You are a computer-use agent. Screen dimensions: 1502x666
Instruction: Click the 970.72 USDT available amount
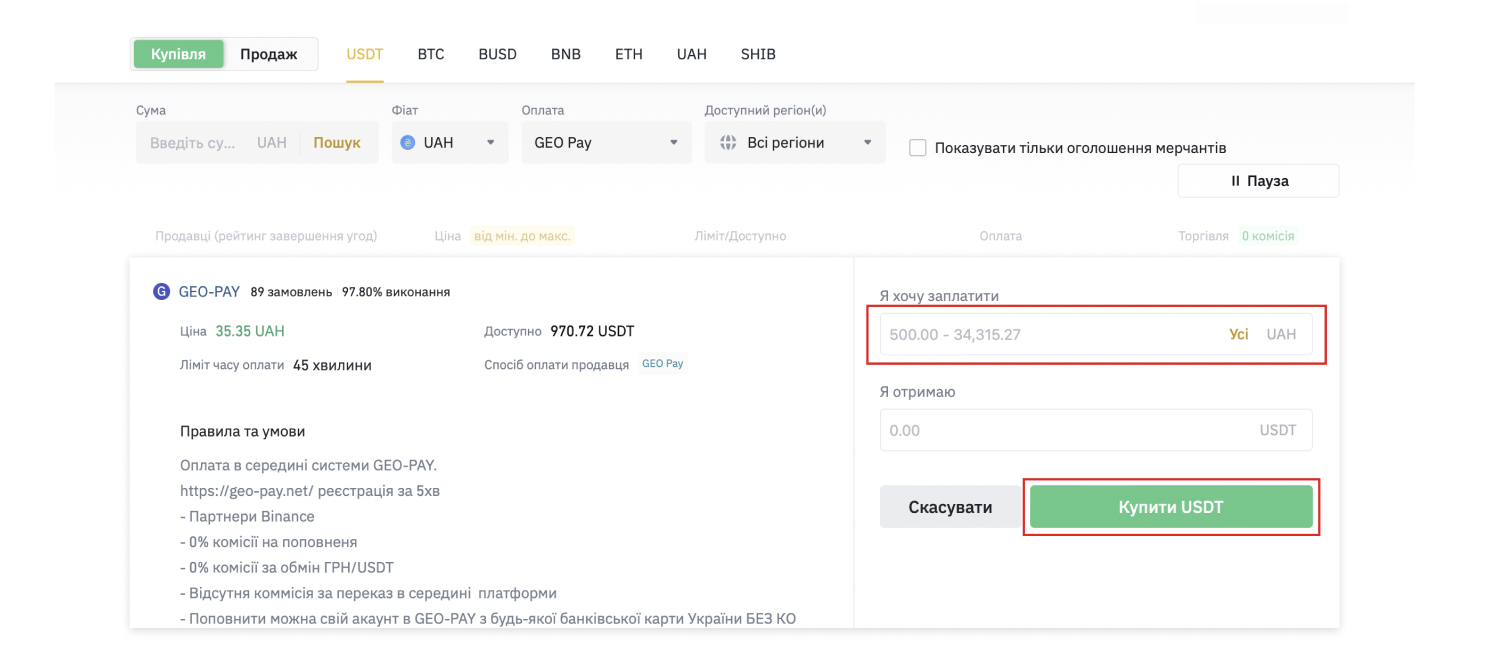point(592,331)
